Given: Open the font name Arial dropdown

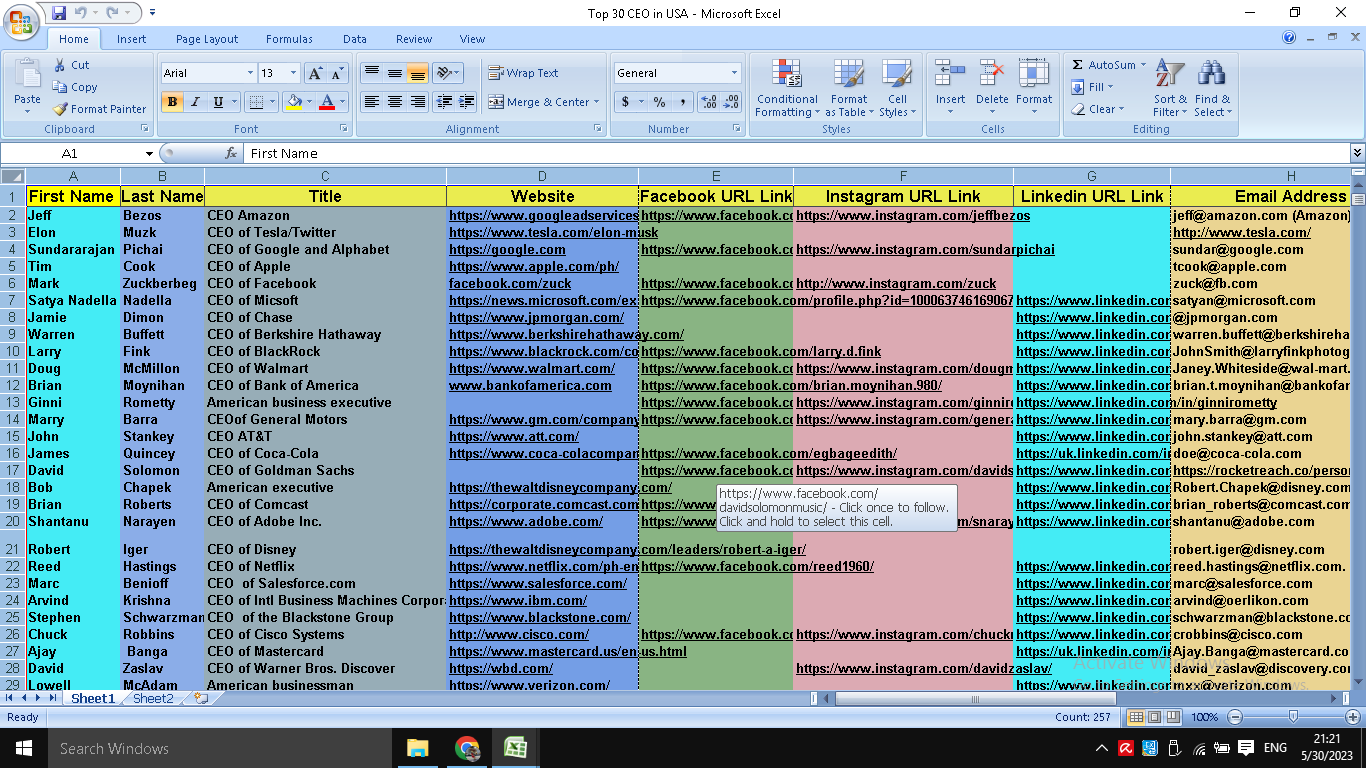Looking at the screenshot, I should [x=250, y=73].
